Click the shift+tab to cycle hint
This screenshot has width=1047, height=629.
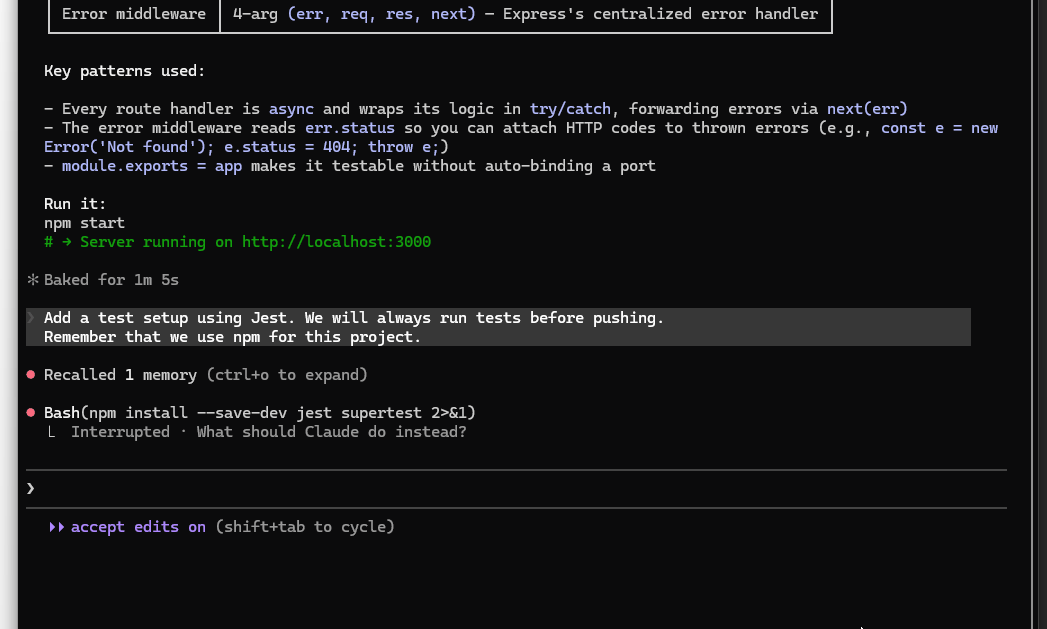305,527
